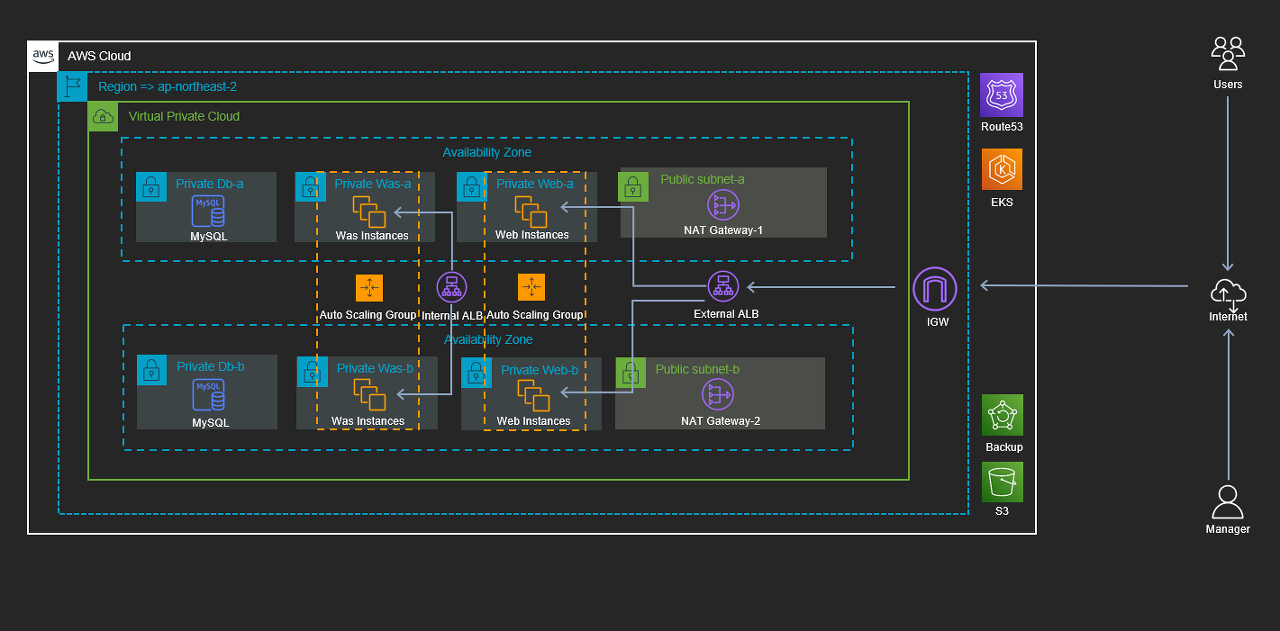Viewport: 1280px width, 631px height.
Task: Click the lock icon of Public subnet-b
Action: click(x=631, y=372)
